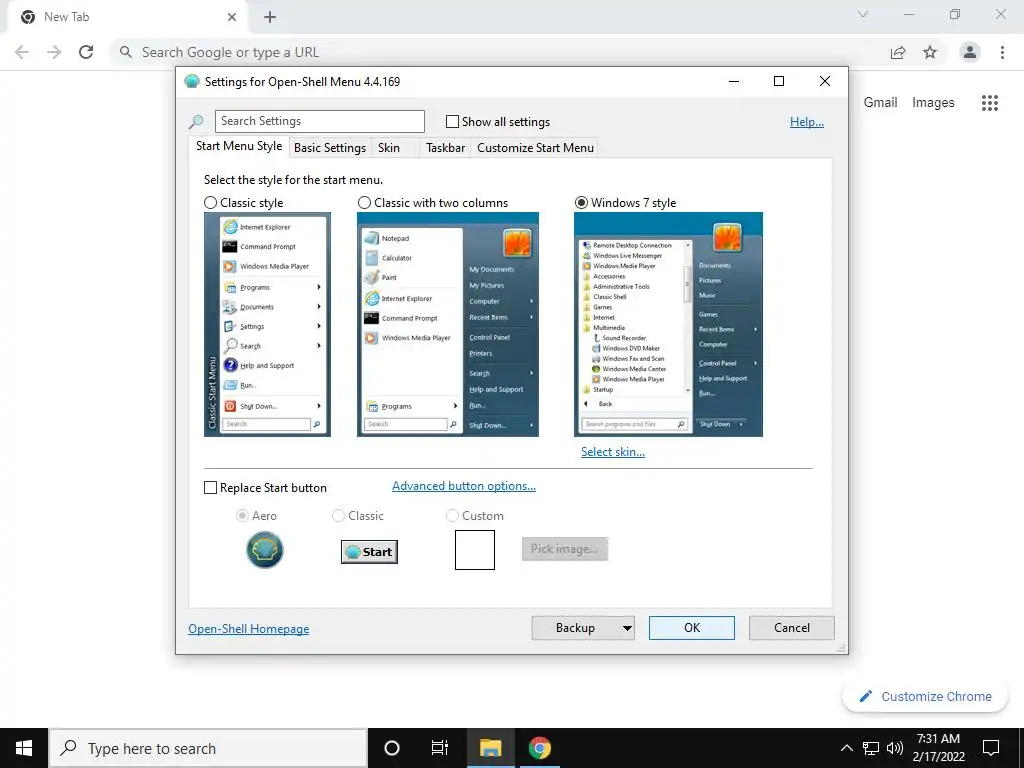This screenshot has height=768, width=1024.
Task: Click the share page icon in Chrome
Action: [x=898, y=52]
